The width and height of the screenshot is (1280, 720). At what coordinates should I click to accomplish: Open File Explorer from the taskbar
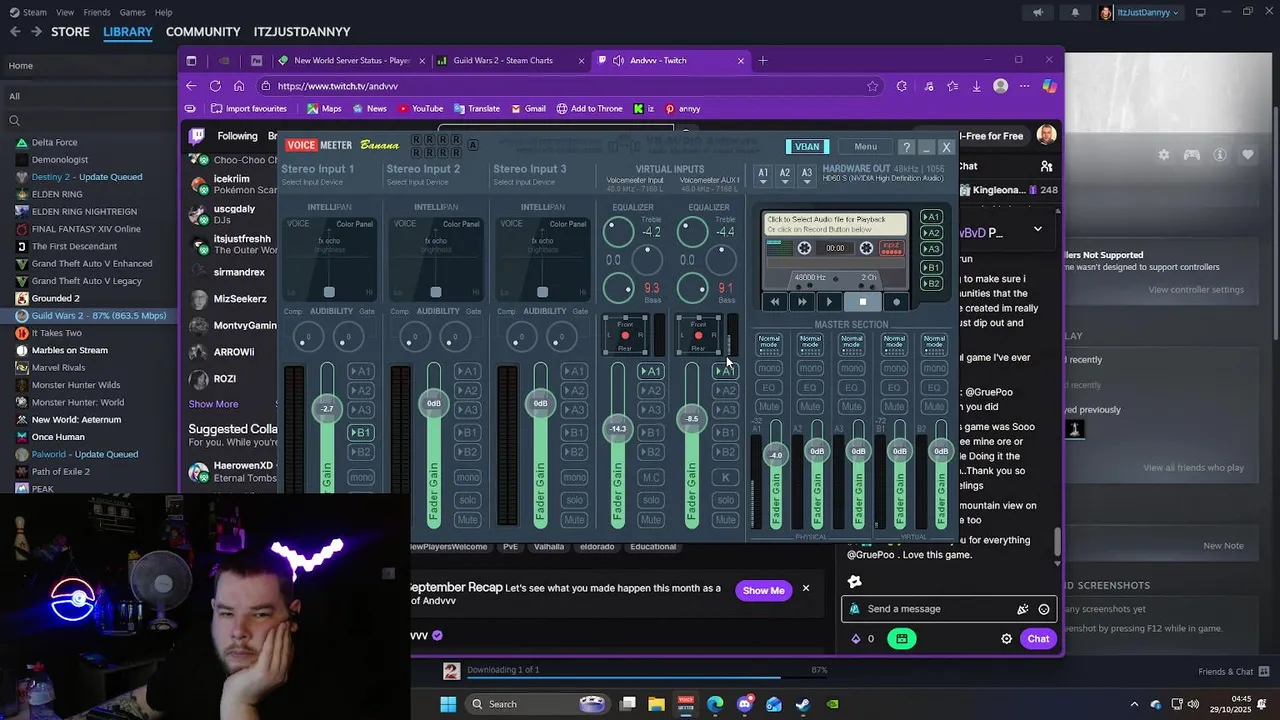click(x=657, y=704)
